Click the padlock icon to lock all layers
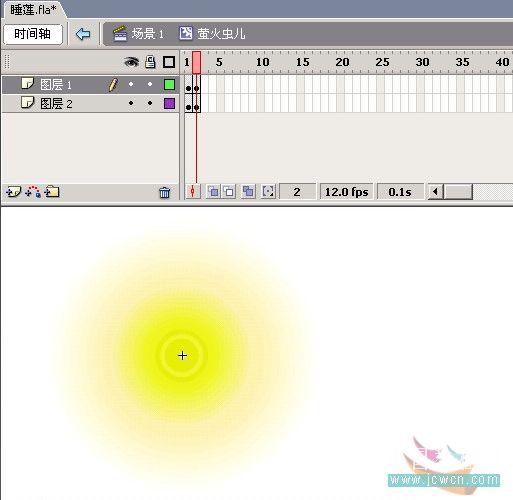Viewport: 513px width, 500px height. (150, 62)
